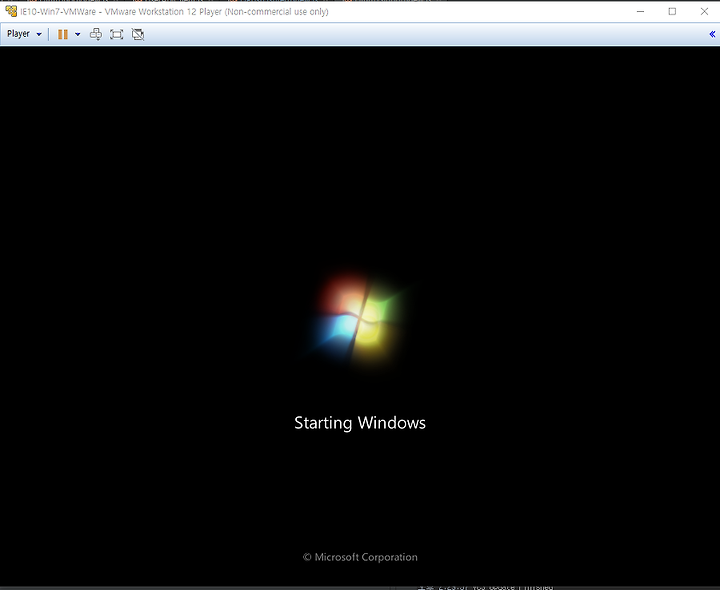Pause the virtual machine
This screenshot has width=720, height=590.
point(63,34)
